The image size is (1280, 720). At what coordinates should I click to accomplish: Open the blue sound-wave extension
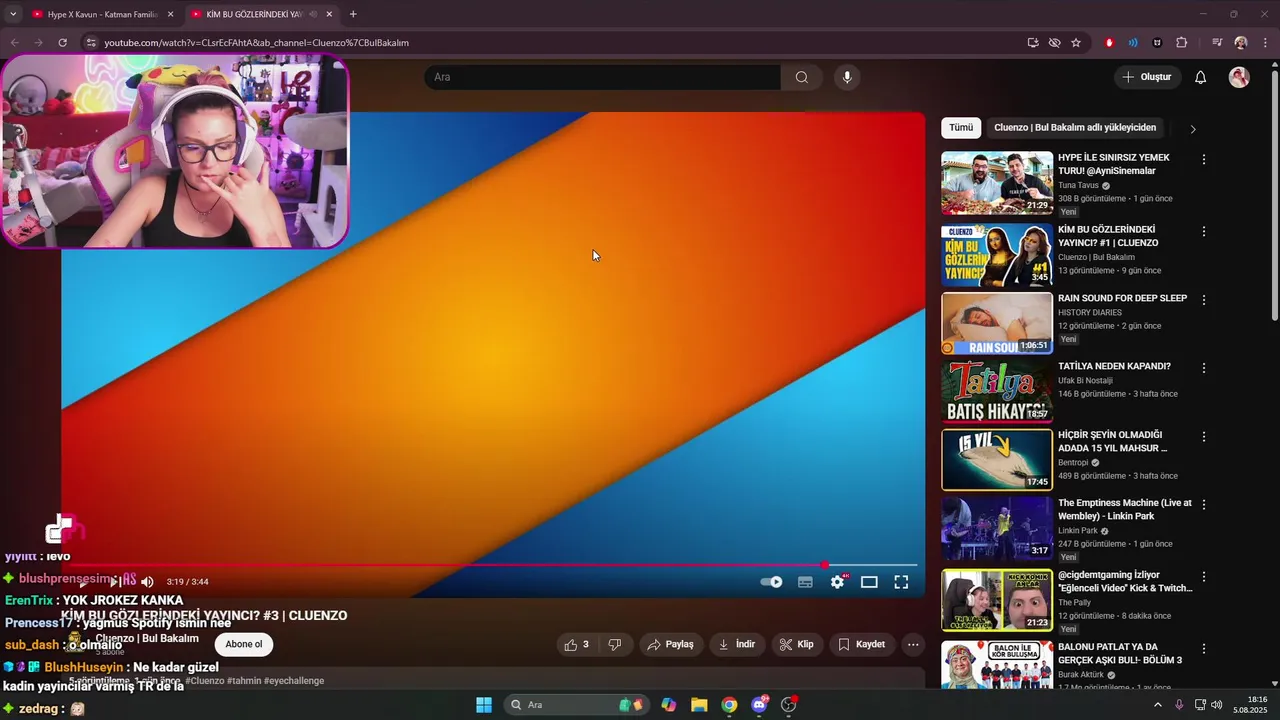pyautogui.click(x=1133, y=43)
